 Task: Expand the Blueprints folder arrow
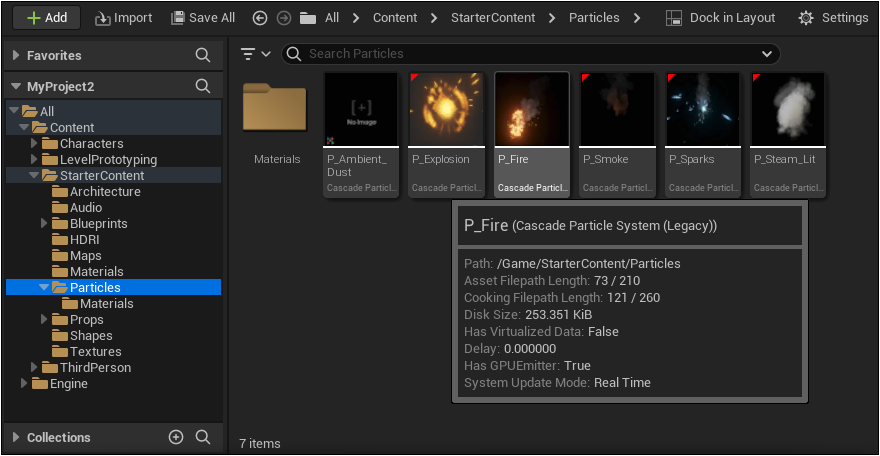[44, 223]
